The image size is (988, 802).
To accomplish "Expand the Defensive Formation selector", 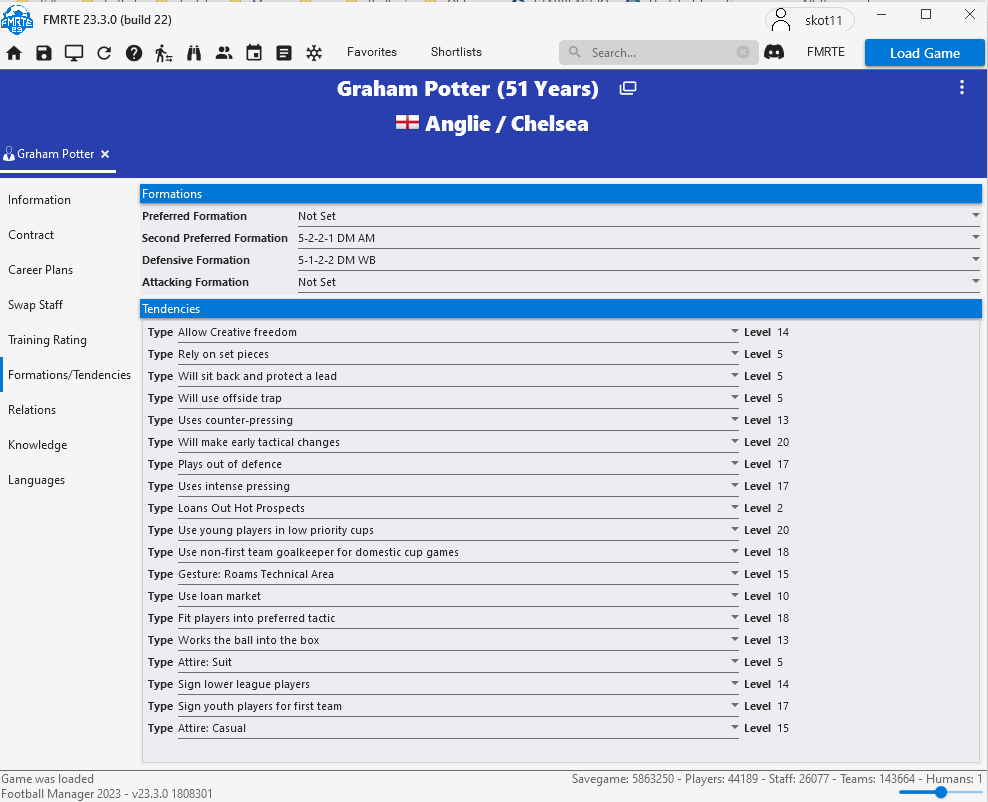I will tap(974, 260).
